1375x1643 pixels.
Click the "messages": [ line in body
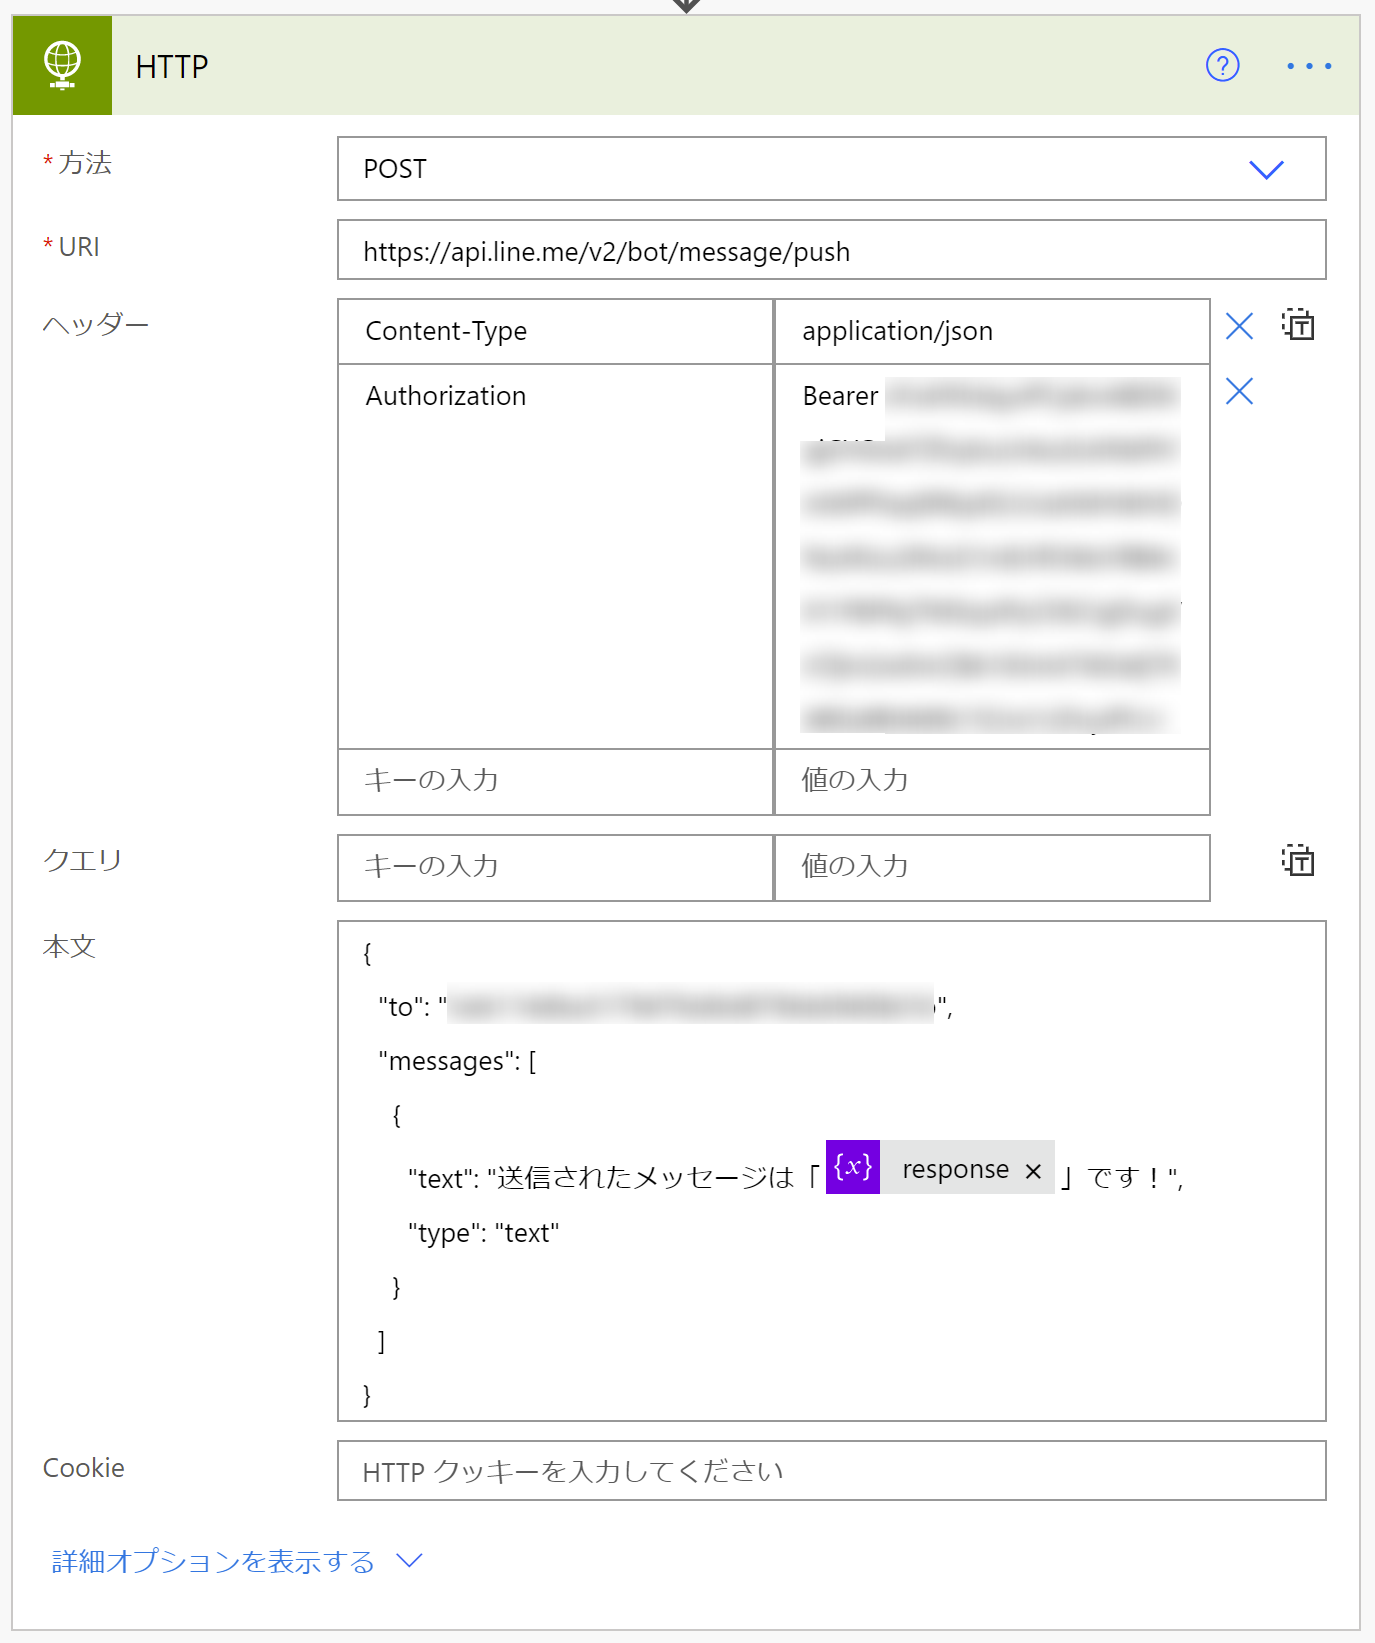click(457, 1061)
